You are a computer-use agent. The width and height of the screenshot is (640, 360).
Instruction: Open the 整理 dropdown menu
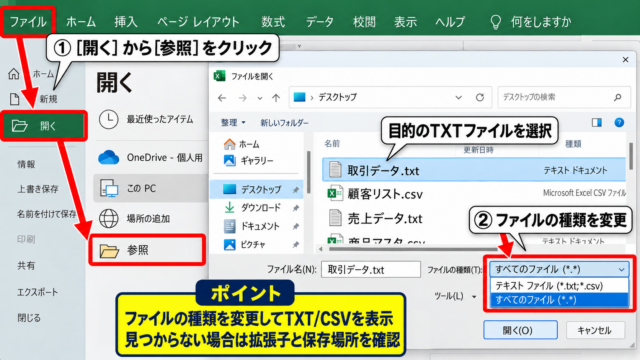point(233,122)
